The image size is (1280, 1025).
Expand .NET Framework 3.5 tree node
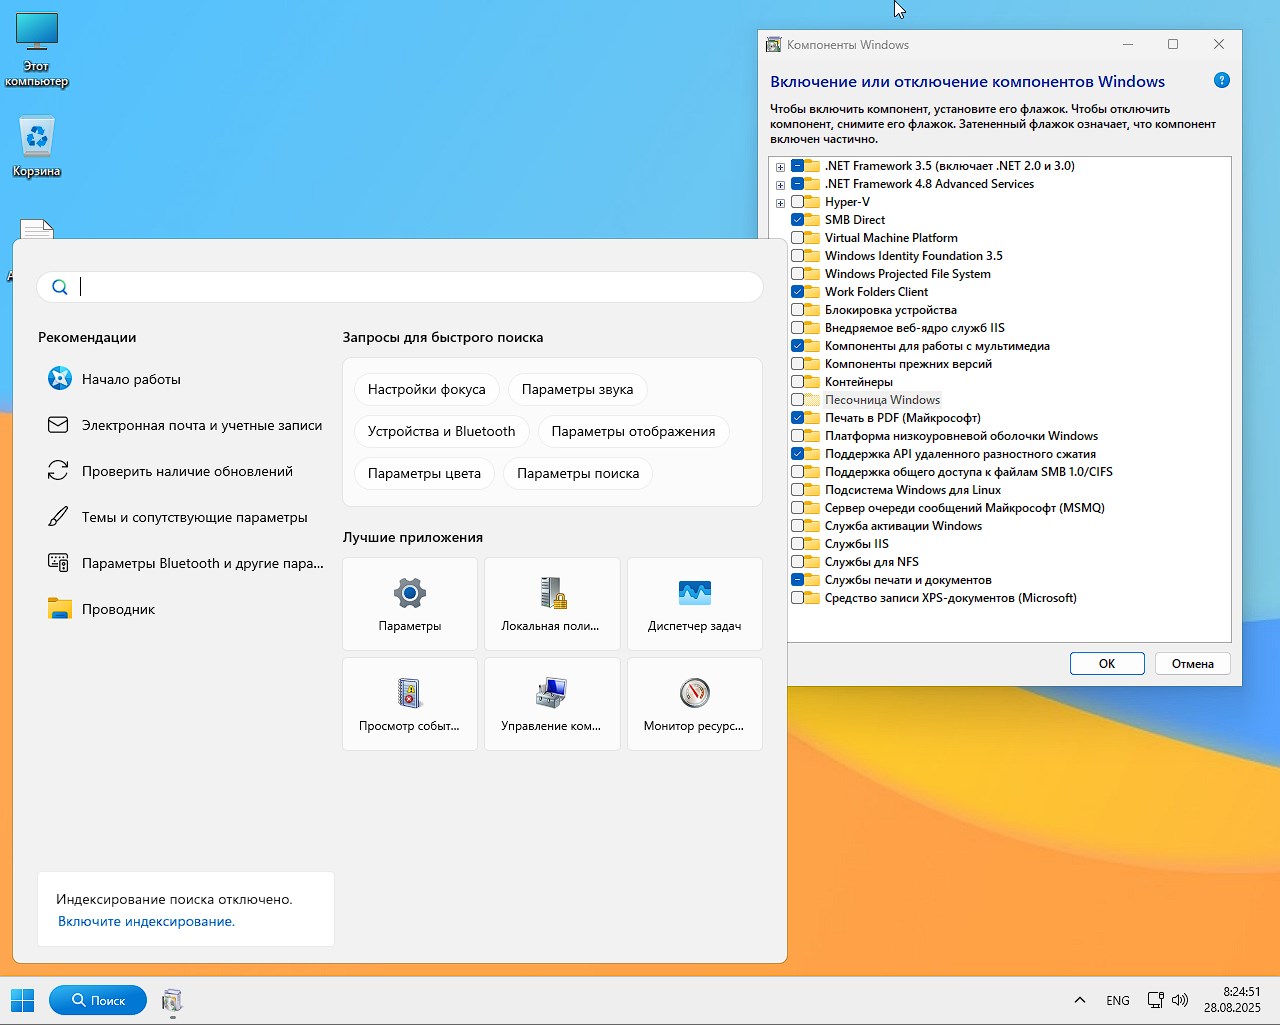780,167
